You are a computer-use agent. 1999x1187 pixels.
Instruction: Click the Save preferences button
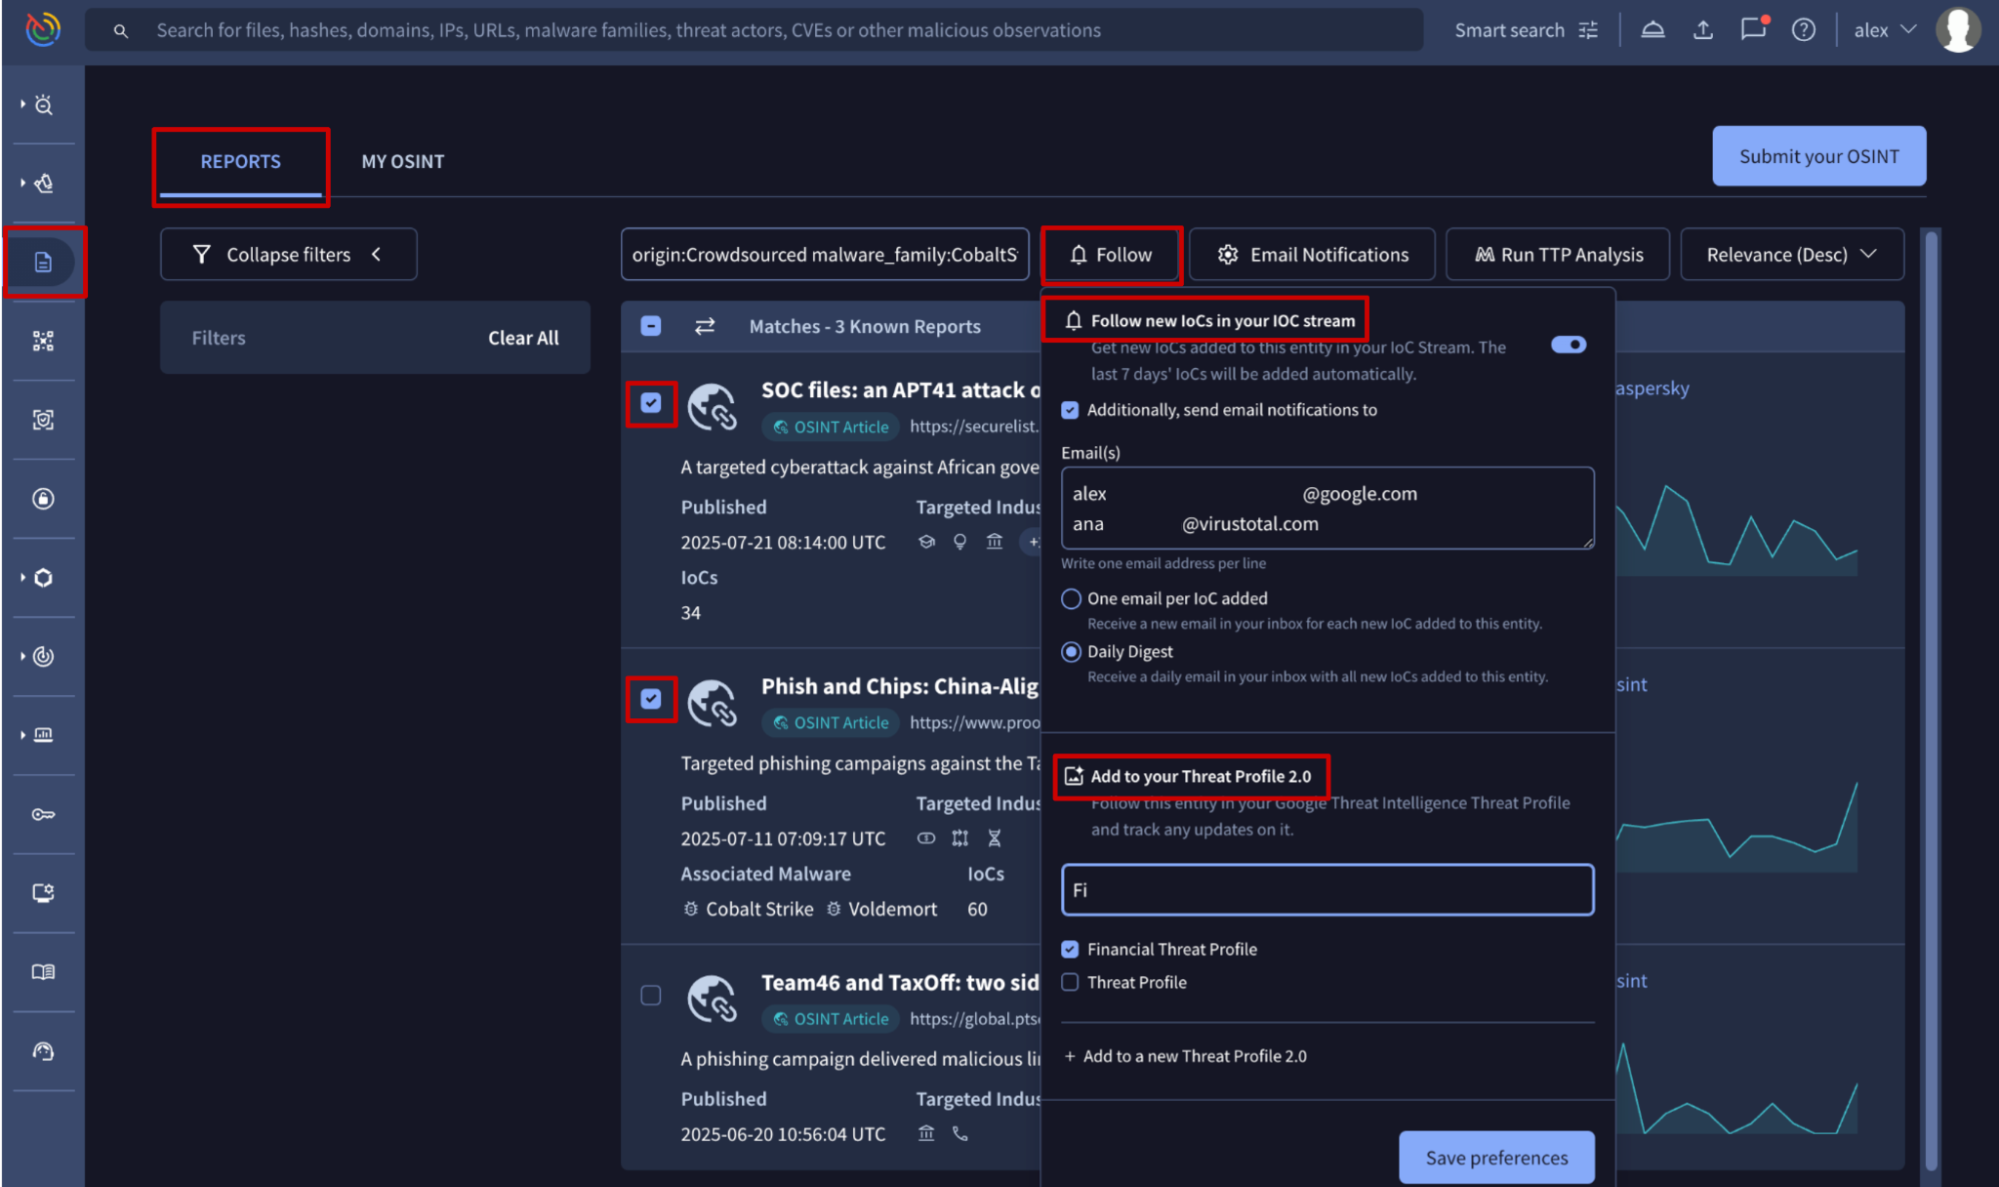point(1496,1157)
